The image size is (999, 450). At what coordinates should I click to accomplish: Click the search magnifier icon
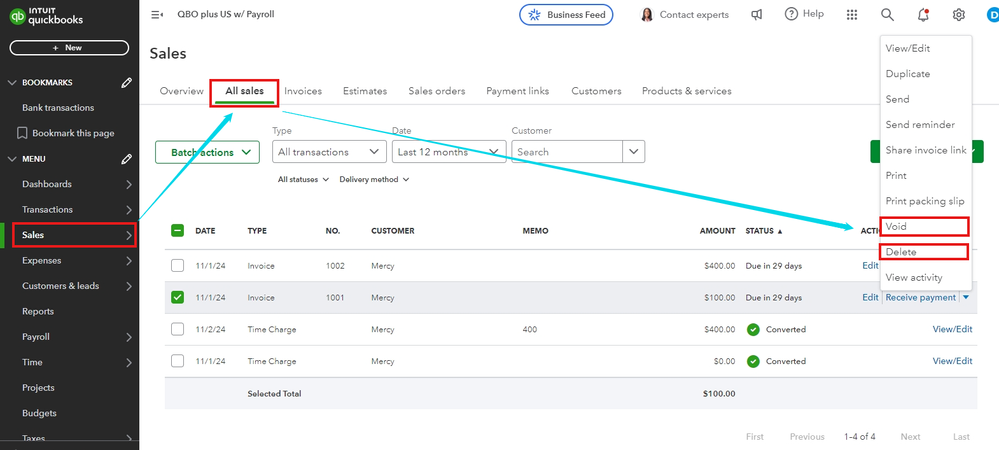(x=887, y=15)
